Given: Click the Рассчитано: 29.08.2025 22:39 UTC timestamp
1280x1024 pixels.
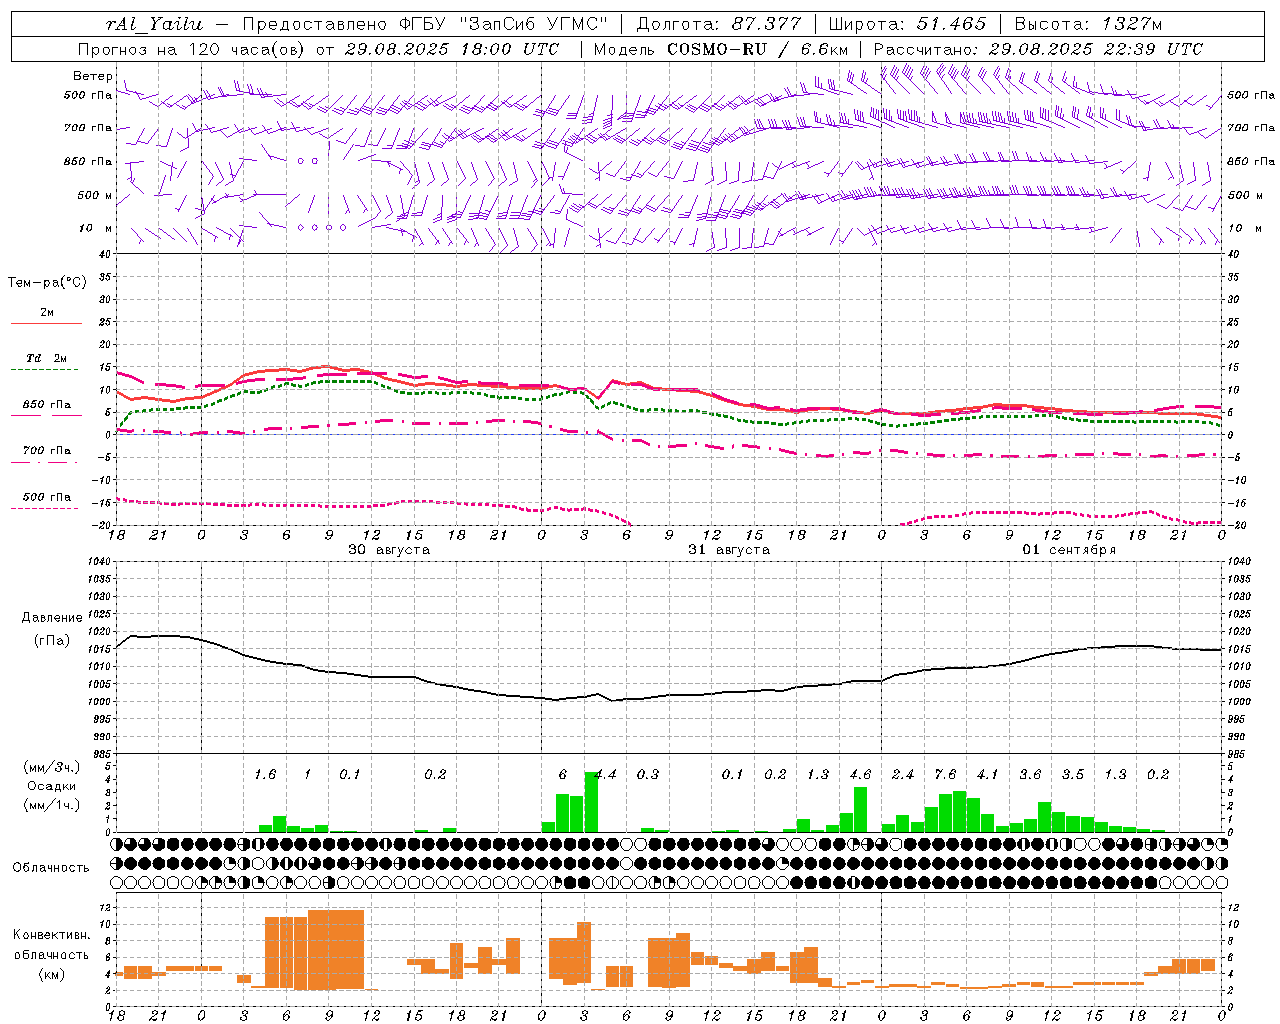Looking at the screenshot, I should point(1038,49).
